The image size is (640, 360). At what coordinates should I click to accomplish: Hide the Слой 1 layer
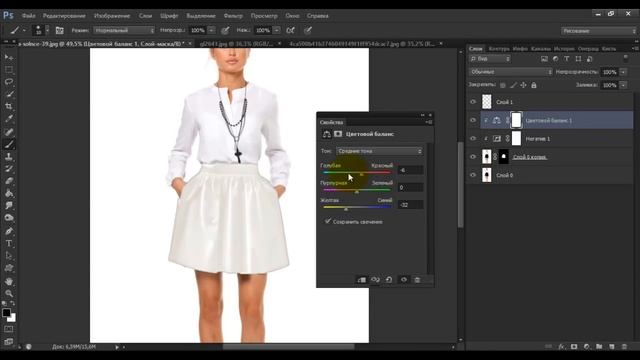point(473,102)
